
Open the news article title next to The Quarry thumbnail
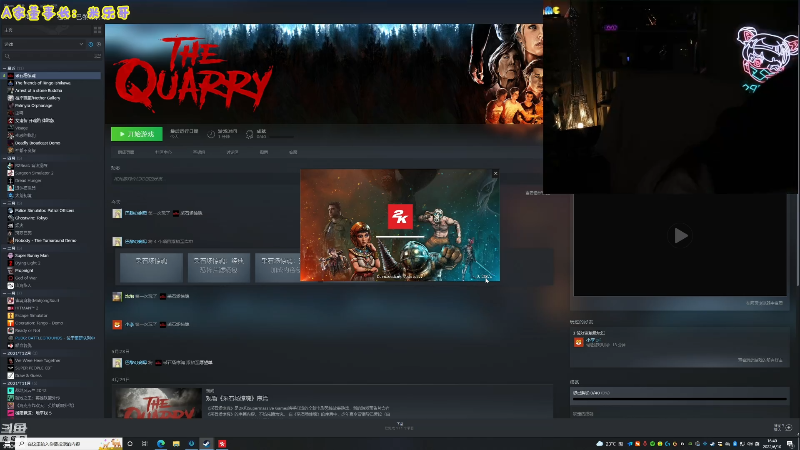click(x=237, y=398)
